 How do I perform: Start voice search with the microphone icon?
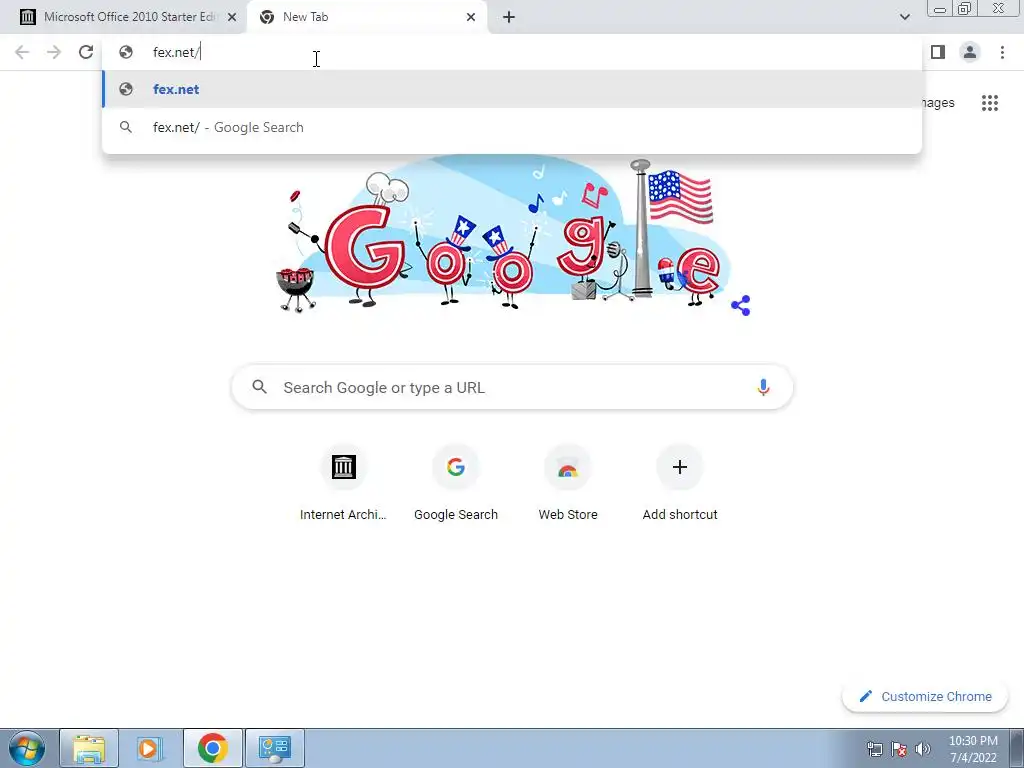point(763,387)
